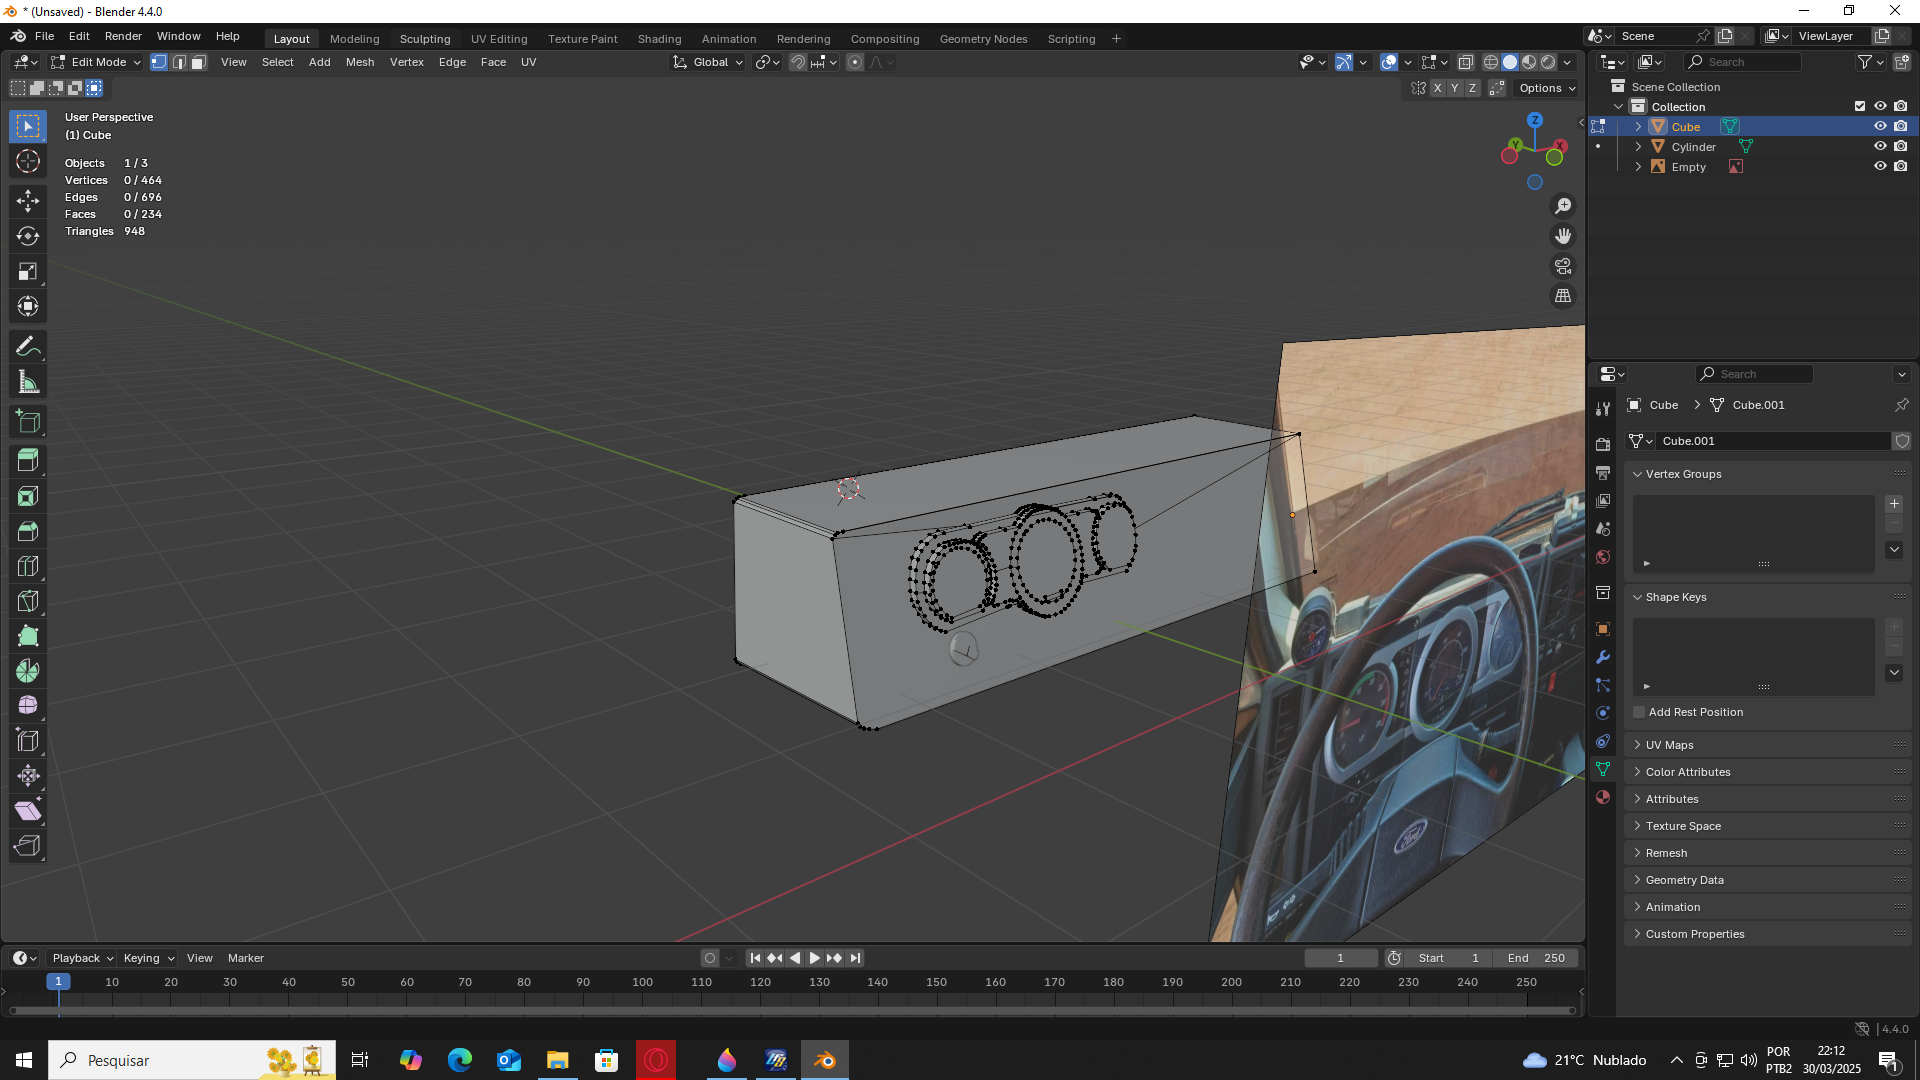Click the 3D Cursor tool

[28, 161]
